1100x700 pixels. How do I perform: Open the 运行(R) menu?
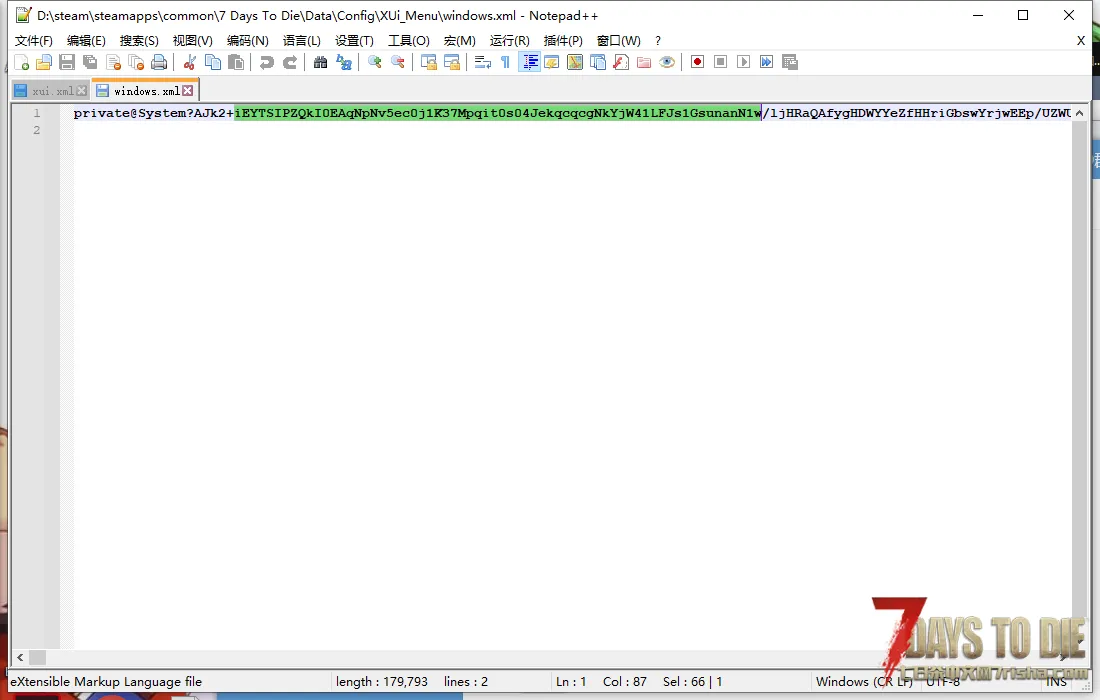509,41
